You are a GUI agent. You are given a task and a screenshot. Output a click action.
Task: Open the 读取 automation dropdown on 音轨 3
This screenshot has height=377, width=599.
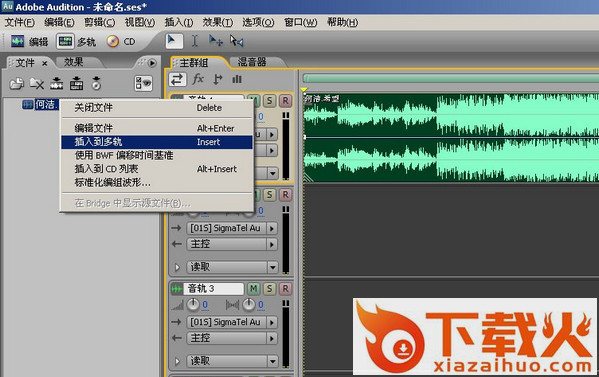click(x=273, y=361)
